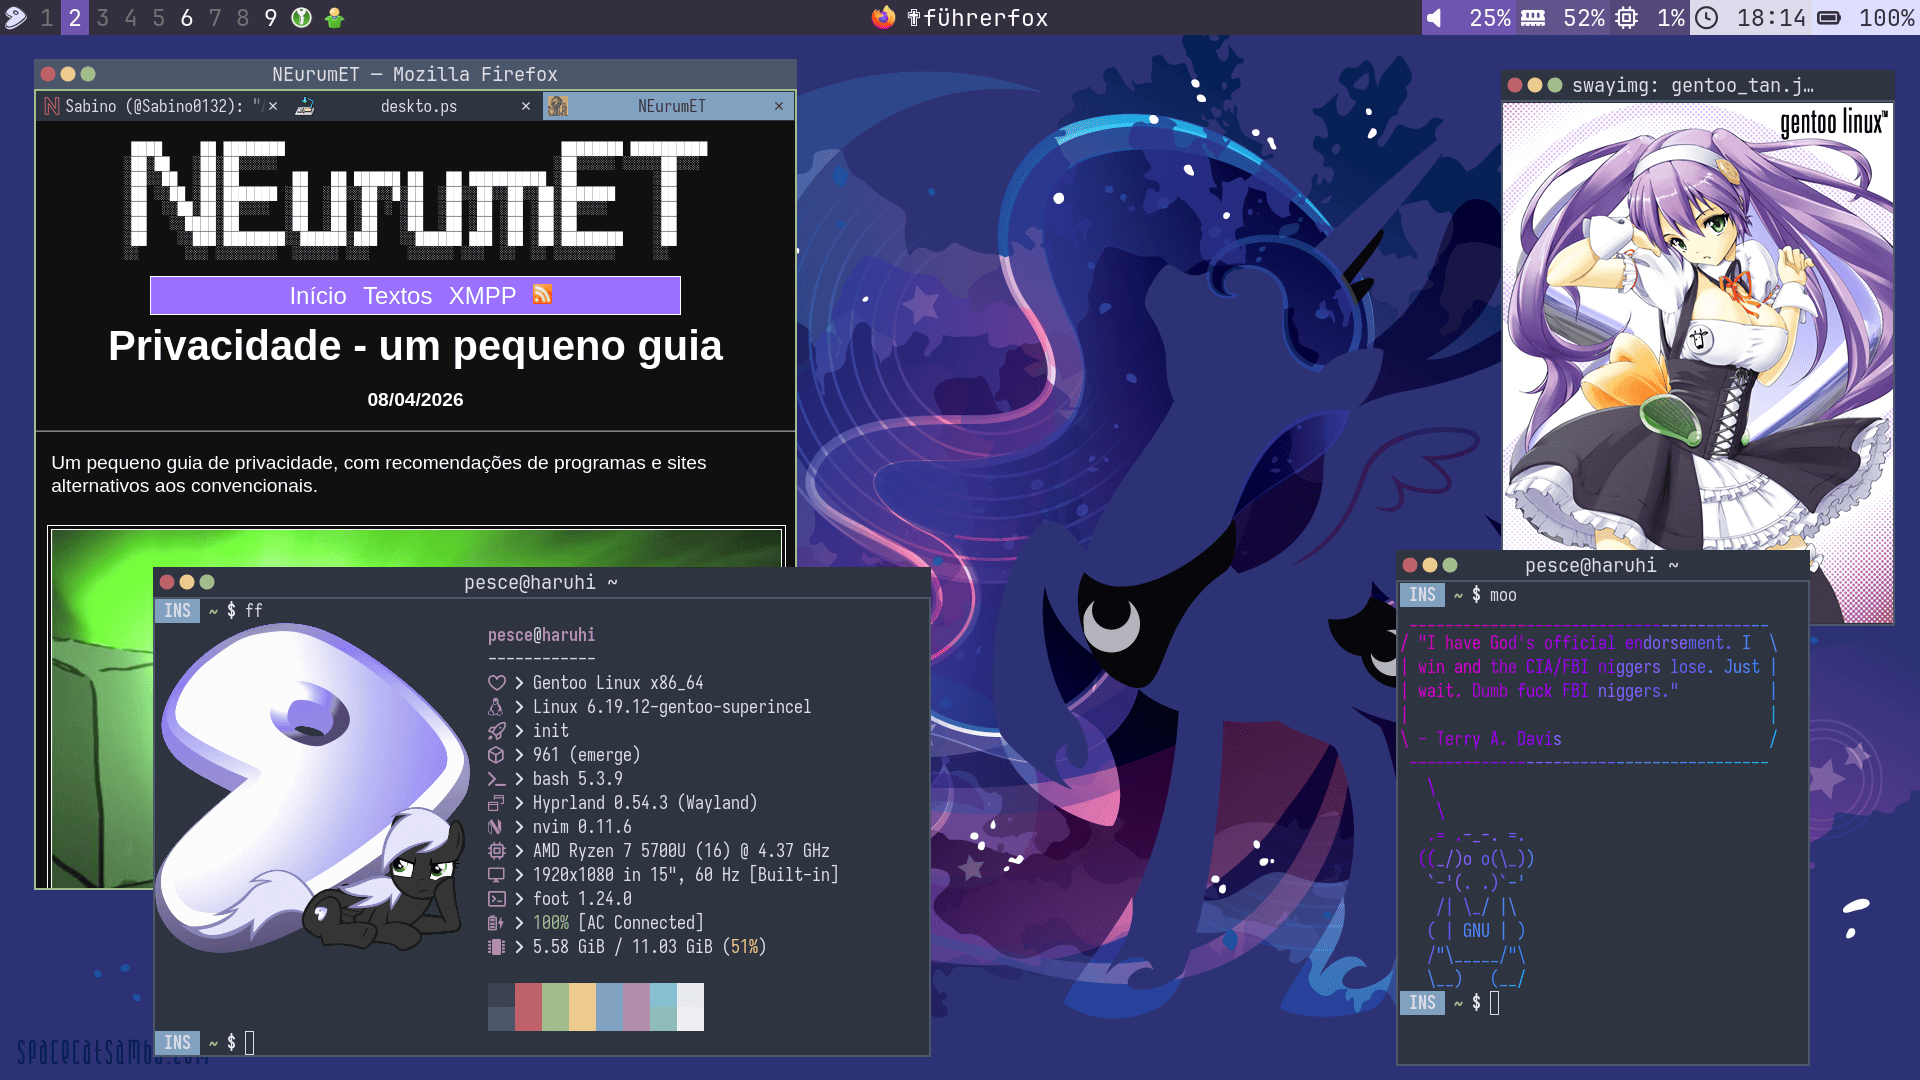Viewport: 1920px width, 1080px height.
Task: Click the red swatch in the fastfetch palette
Action: pyautogui.click(x=528, y=1006)
